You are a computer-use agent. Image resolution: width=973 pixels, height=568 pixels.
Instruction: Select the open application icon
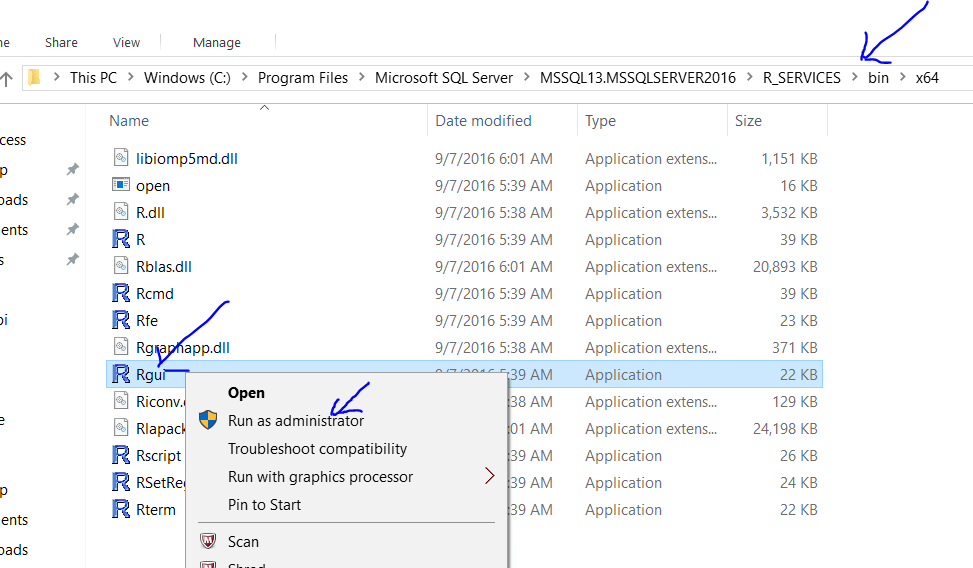tap(121, 185)
